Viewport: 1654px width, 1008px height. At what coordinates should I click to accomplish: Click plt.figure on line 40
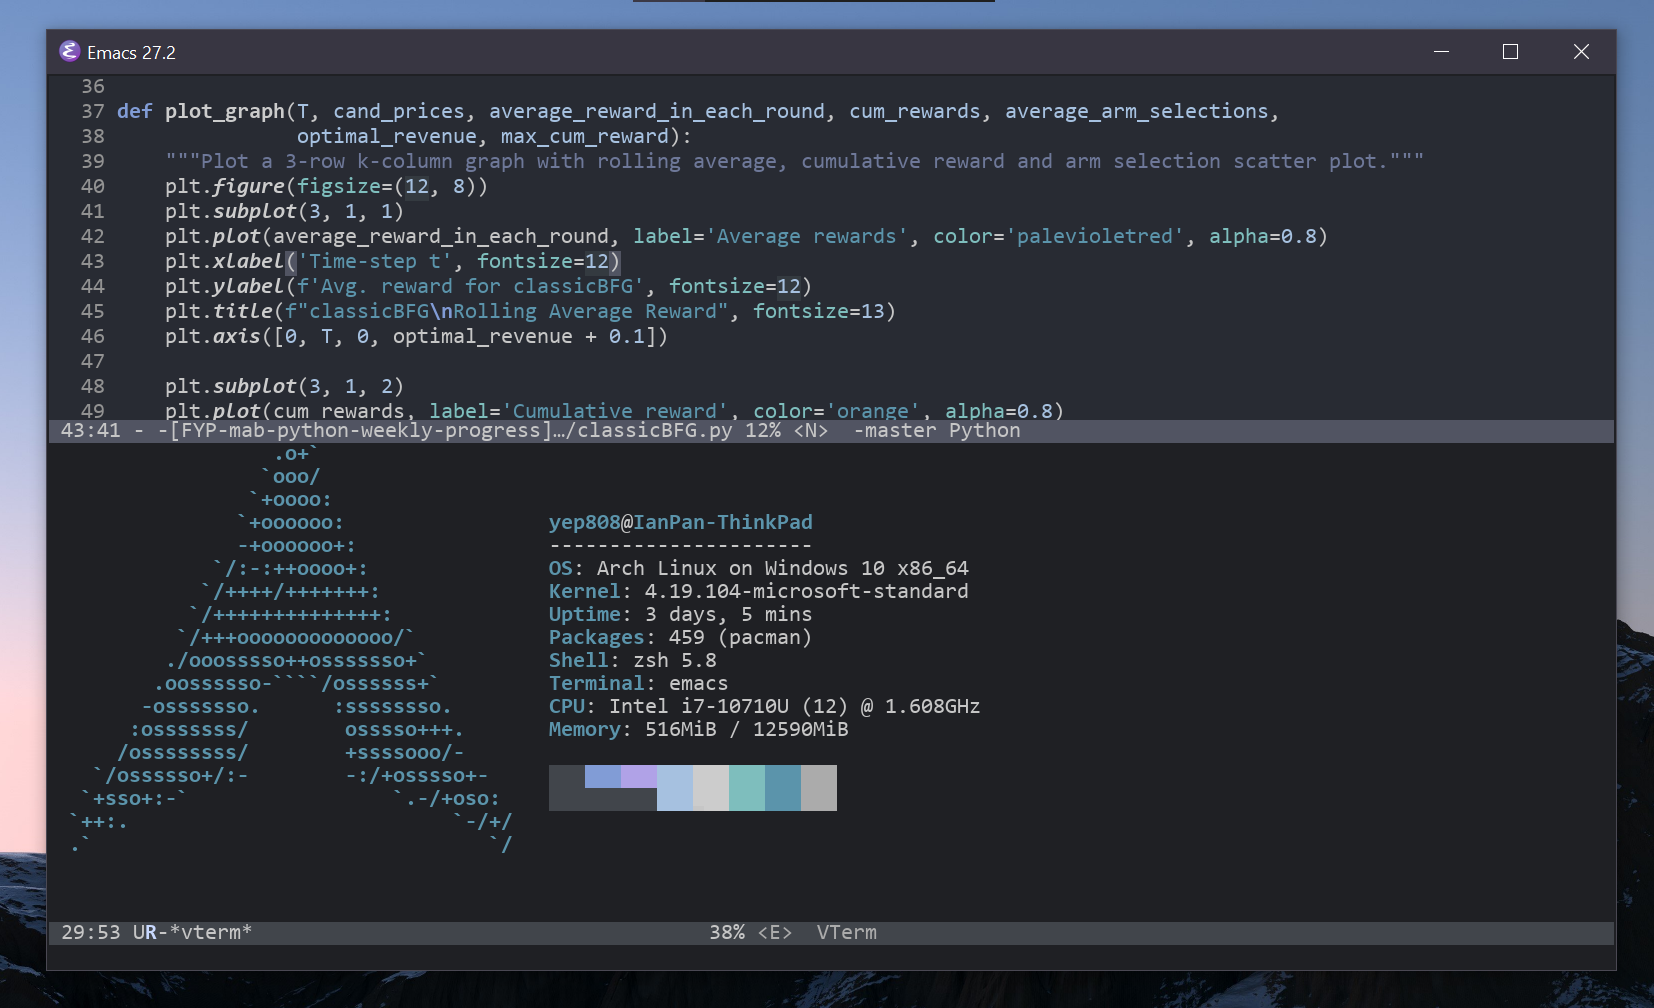click(x=224, y=186)
